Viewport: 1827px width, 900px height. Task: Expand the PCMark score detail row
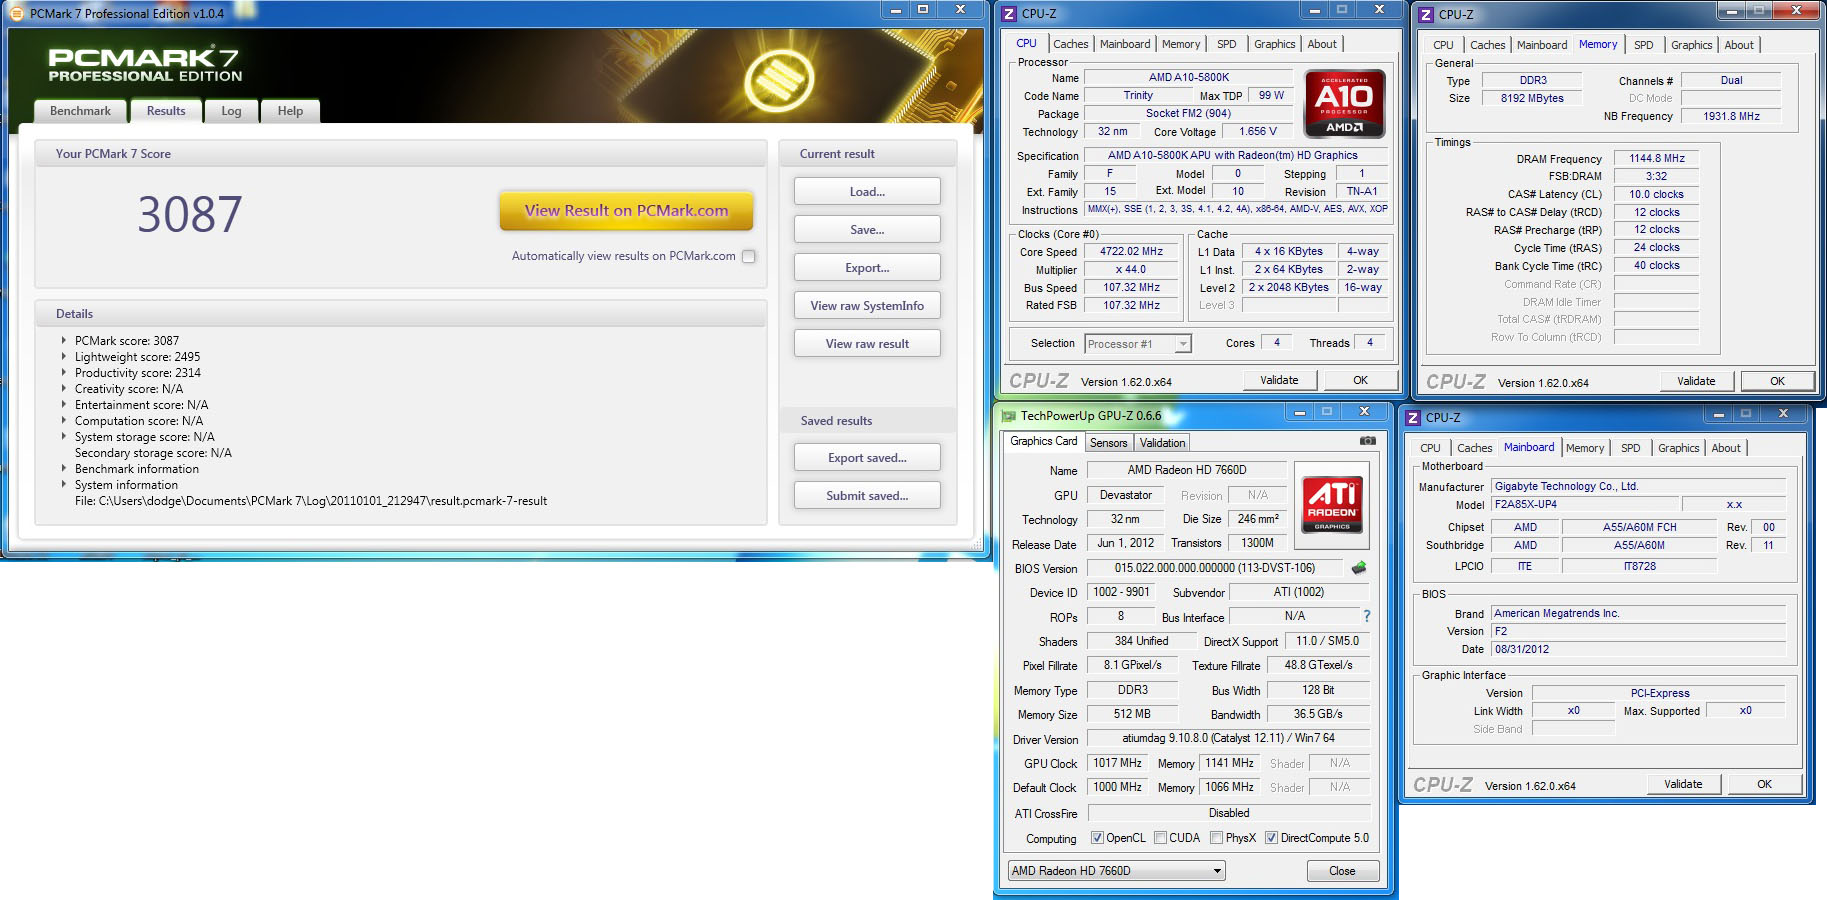[x=64, y=341]
